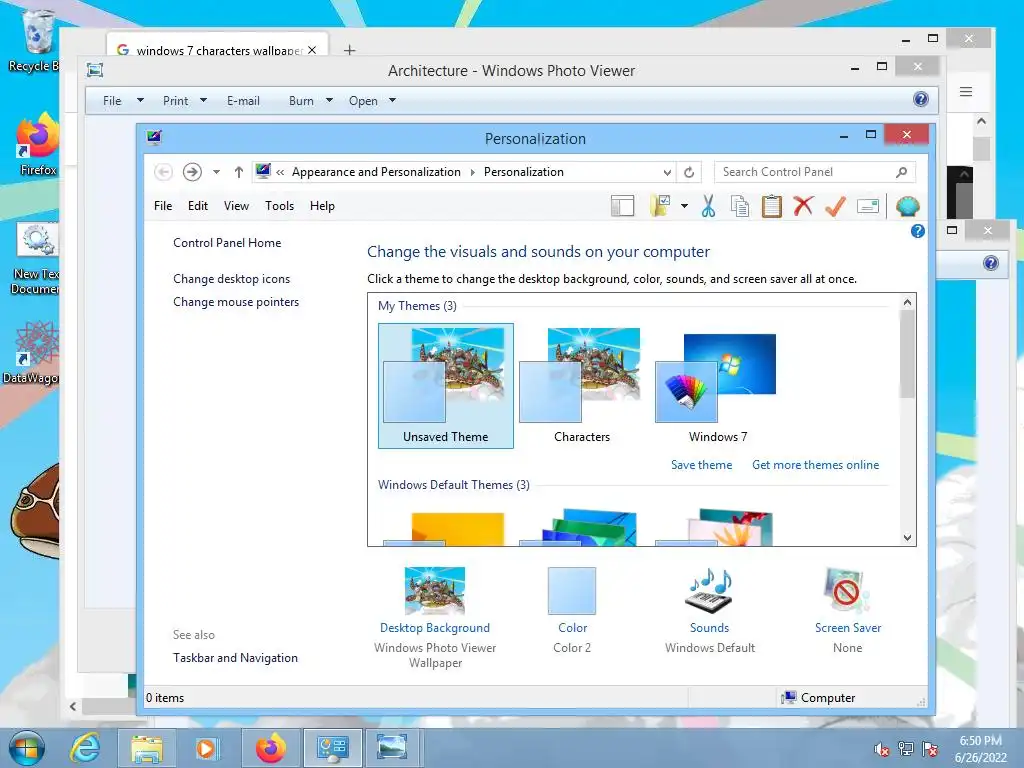Open recent locations dropdown beside Forward arrow
1024x768 pixels.
[x=216, y=172]
